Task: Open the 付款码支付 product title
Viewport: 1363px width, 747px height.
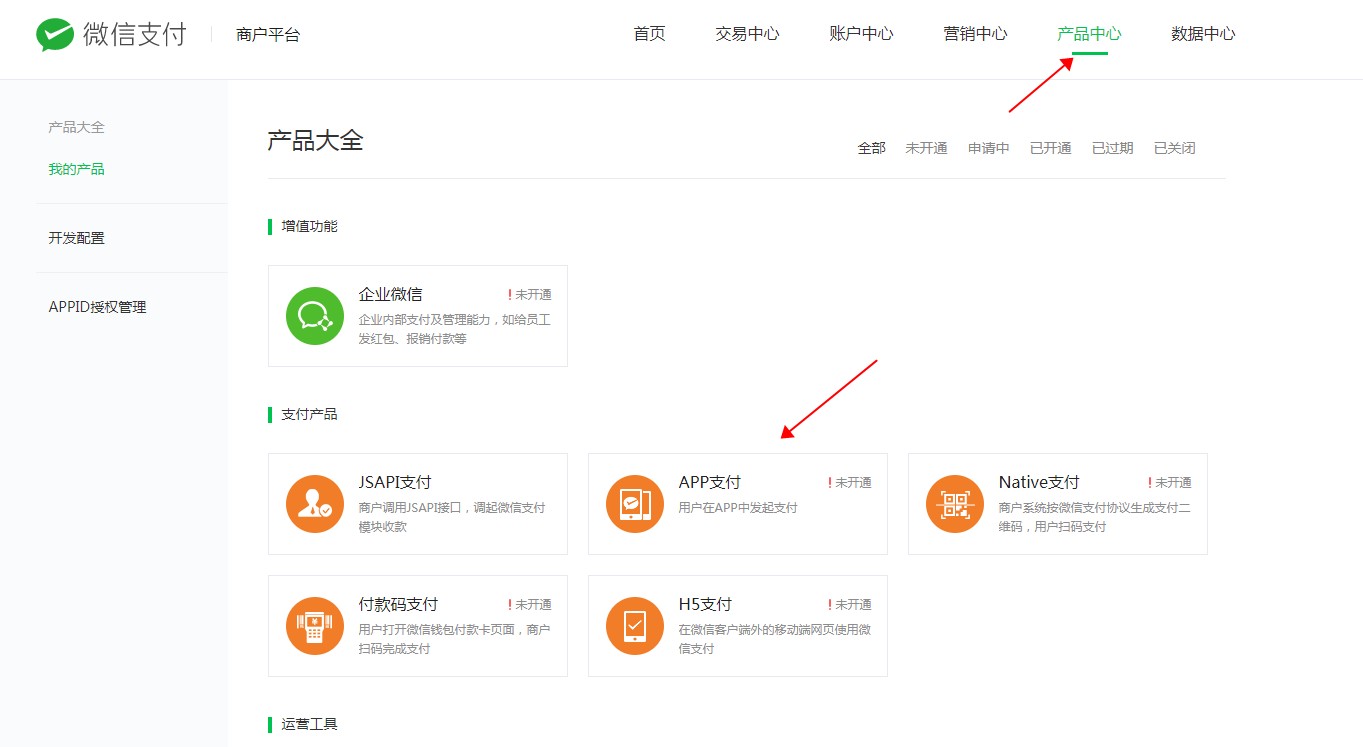Action: pyautogui.click(x=398, y=604)
